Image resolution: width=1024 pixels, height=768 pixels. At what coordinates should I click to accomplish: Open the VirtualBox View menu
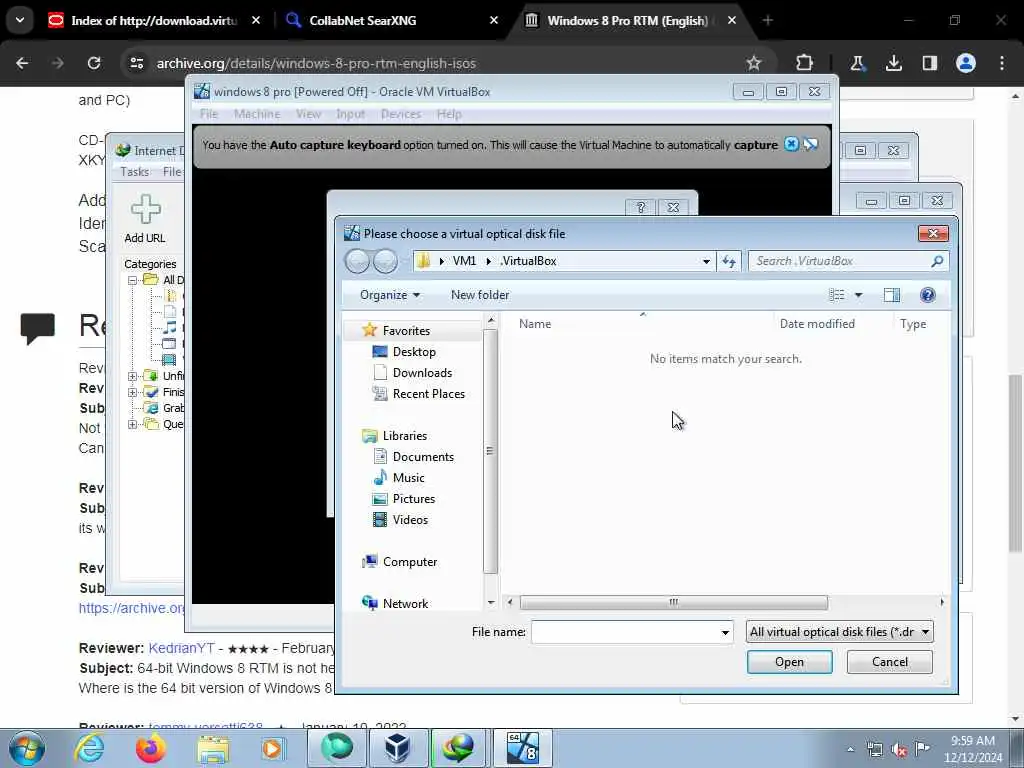pyautogui.click(x=308, y=114)
